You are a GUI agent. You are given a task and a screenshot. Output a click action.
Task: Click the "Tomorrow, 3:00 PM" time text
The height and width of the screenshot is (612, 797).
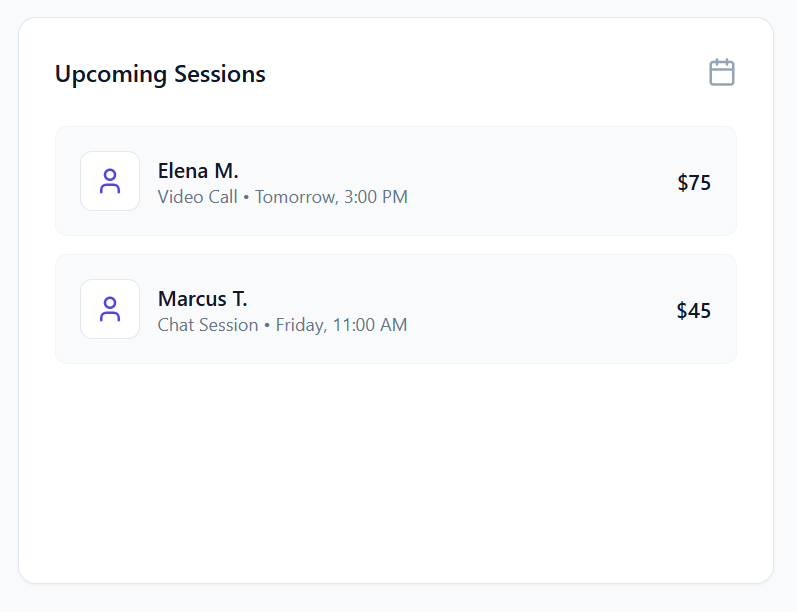point(331,197)
